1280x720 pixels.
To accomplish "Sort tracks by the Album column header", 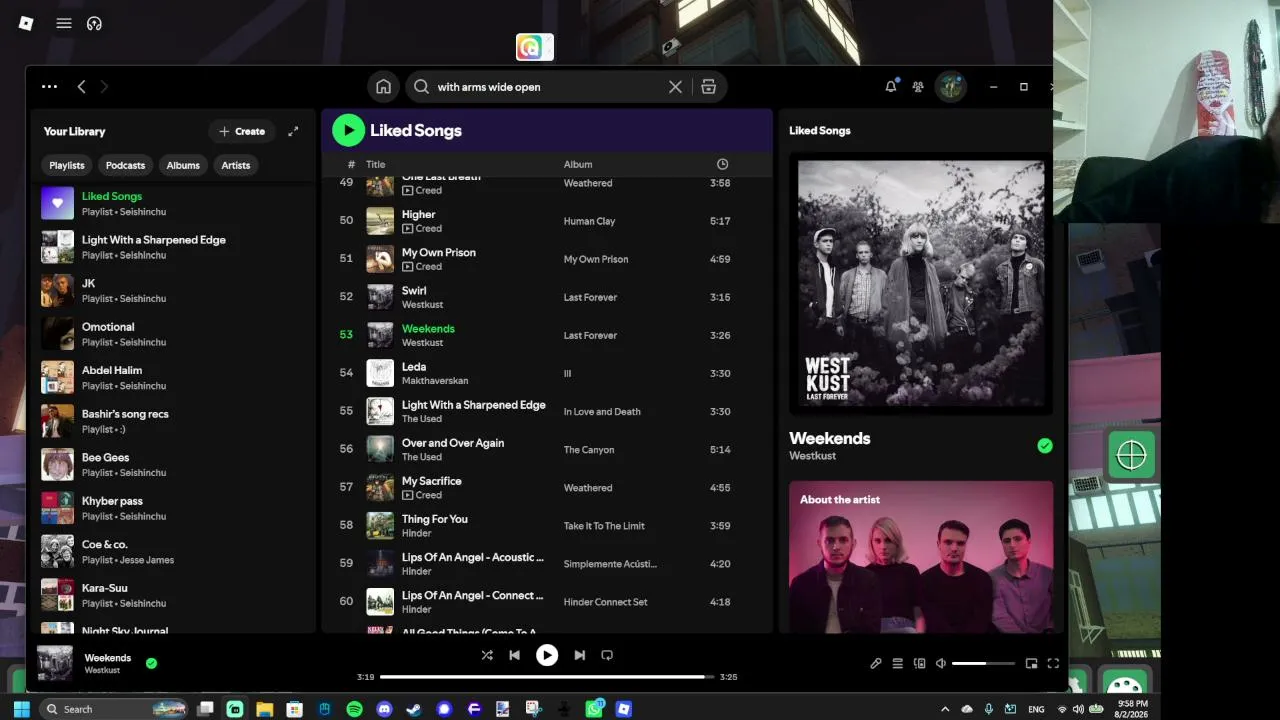I will point(578,164).
